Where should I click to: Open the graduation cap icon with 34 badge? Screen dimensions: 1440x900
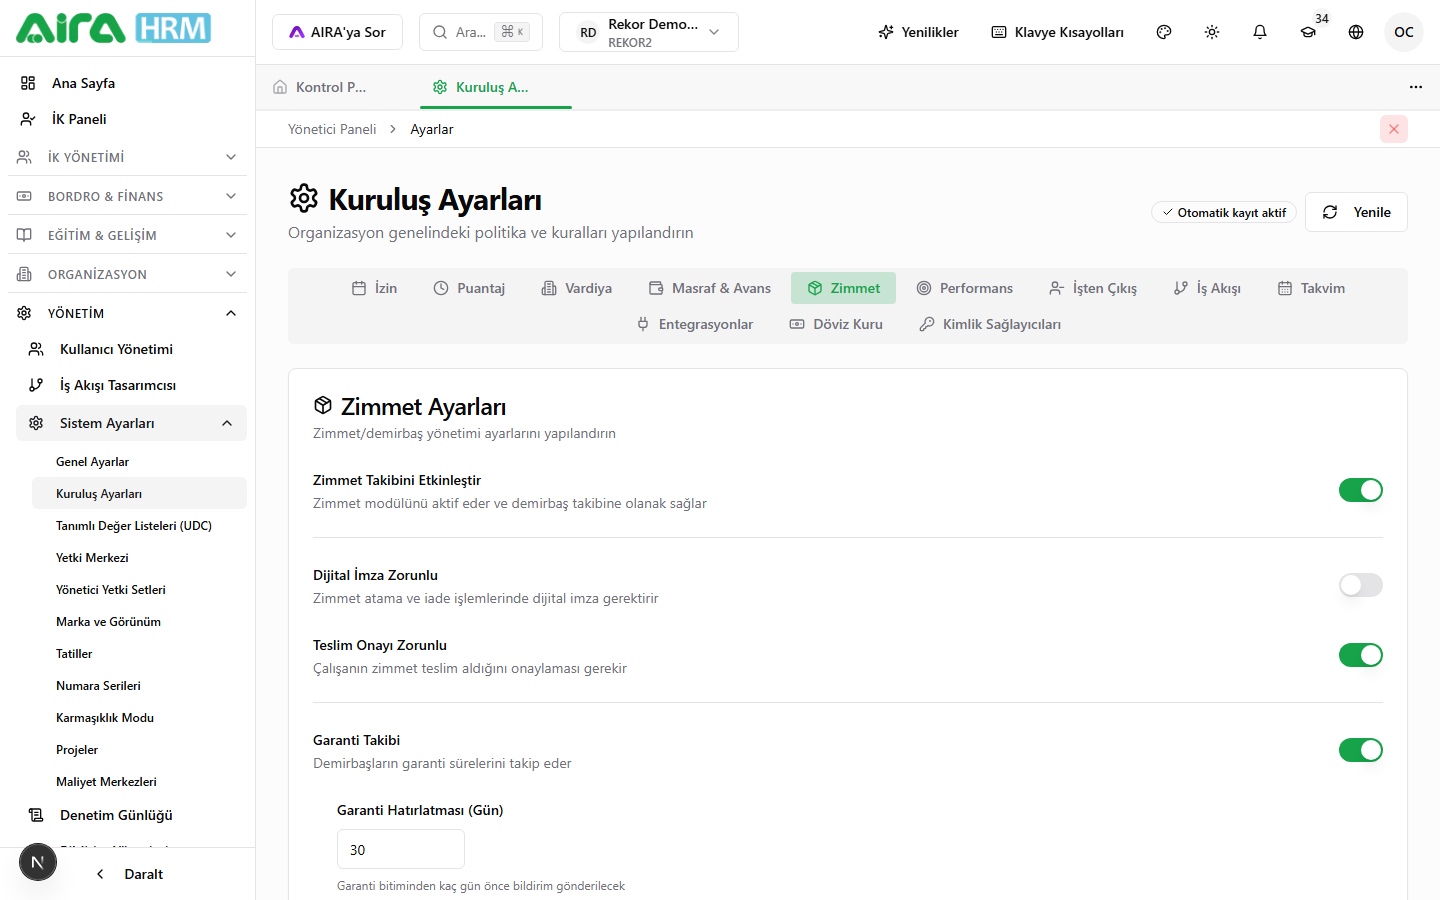pos(1308,32)
